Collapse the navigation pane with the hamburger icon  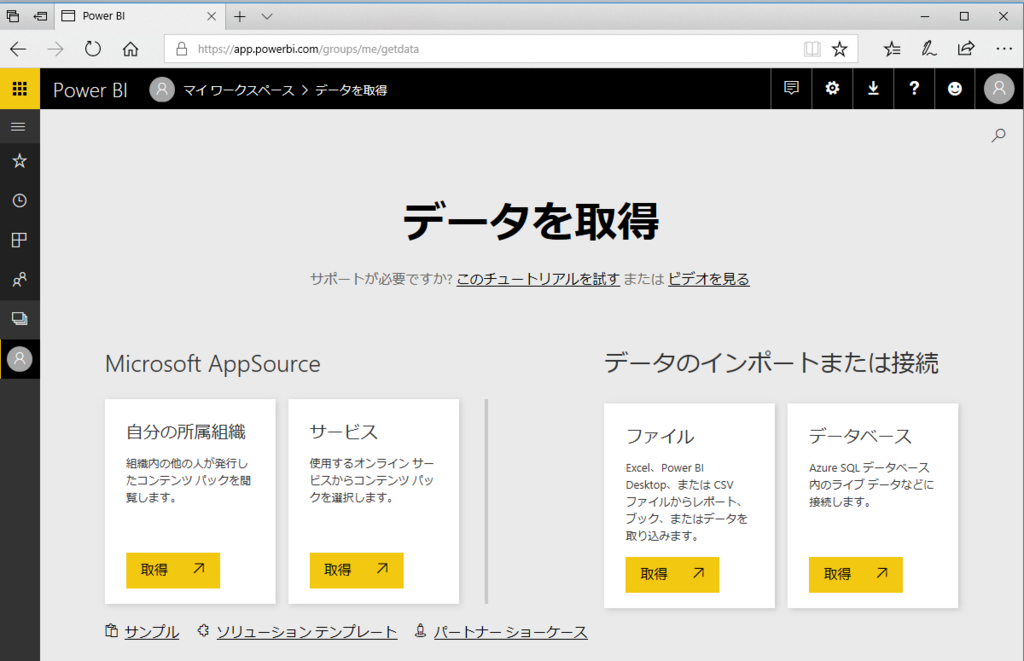[19, 126]
